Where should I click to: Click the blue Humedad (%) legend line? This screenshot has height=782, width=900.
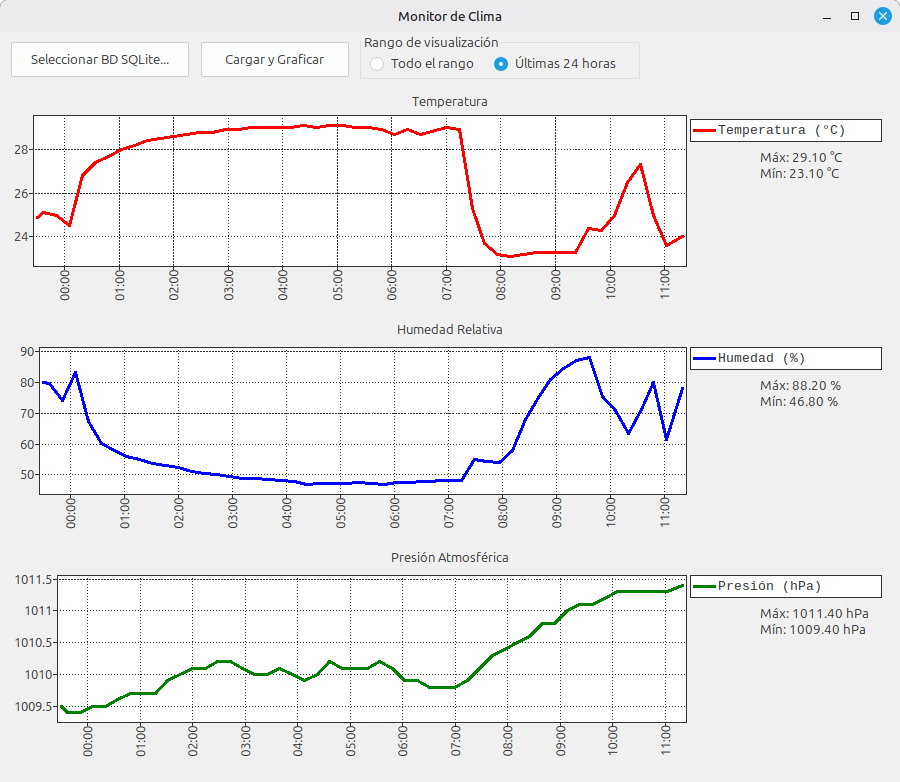click(x=704, y=358)
